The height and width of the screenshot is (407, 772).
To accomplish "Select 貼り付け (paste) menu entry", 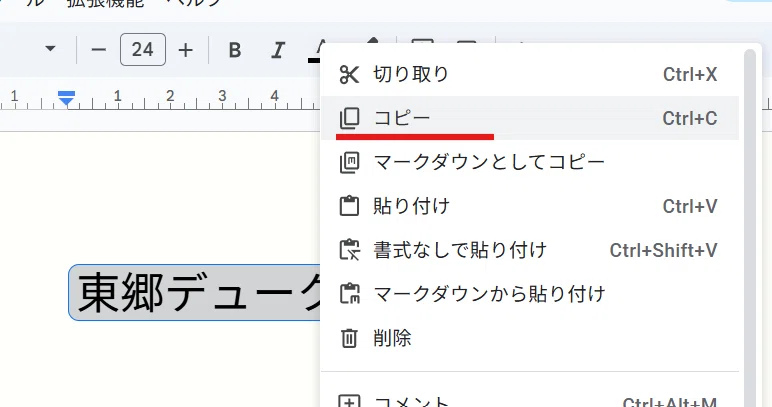I will point(530,206).
